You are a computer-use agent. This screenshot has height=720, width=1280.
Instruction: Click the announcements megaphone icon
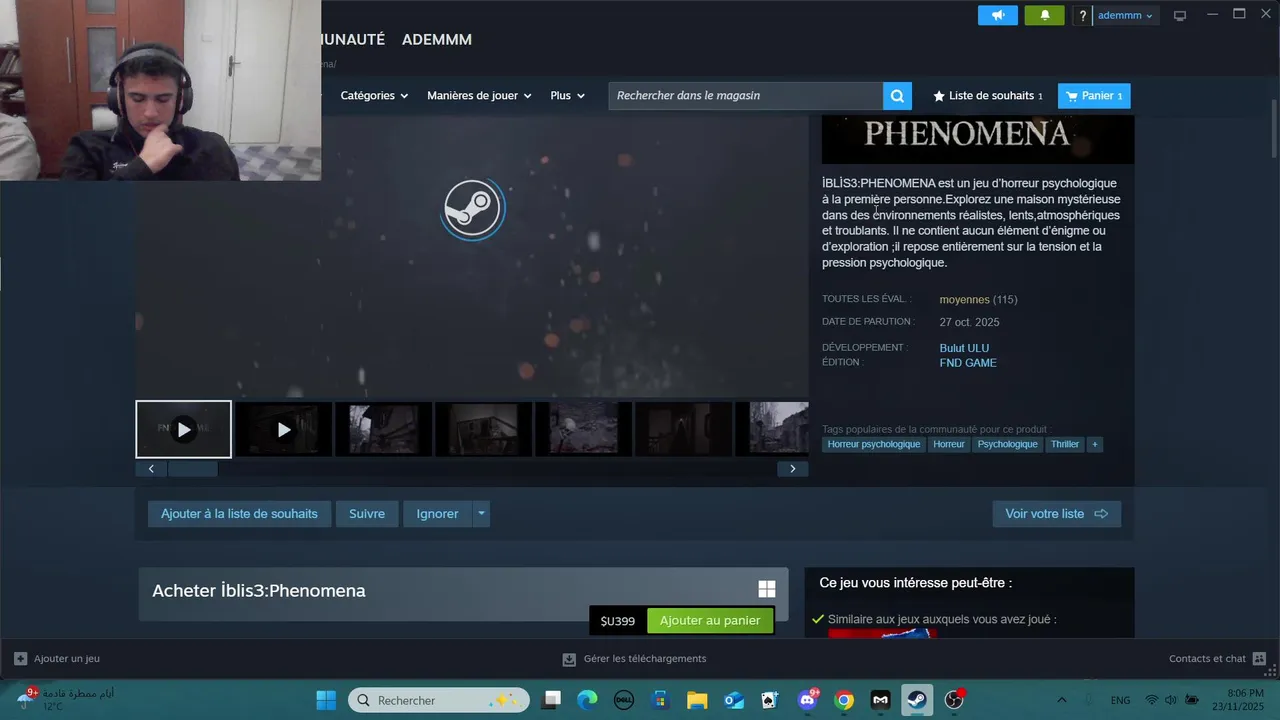pyautogui.click(x=997, y=15)
